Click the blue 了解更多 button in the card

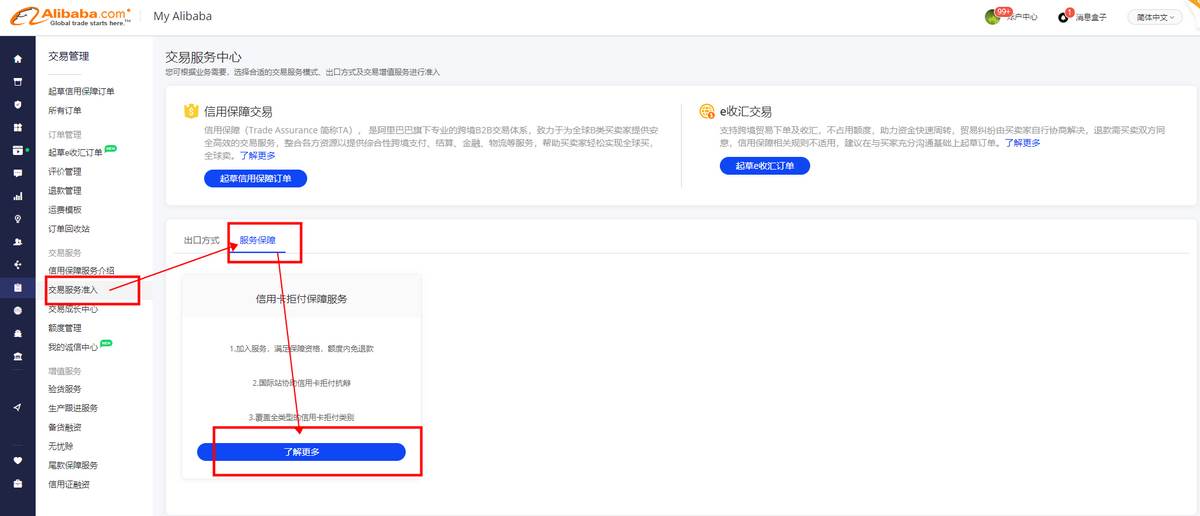pos(301,452)
